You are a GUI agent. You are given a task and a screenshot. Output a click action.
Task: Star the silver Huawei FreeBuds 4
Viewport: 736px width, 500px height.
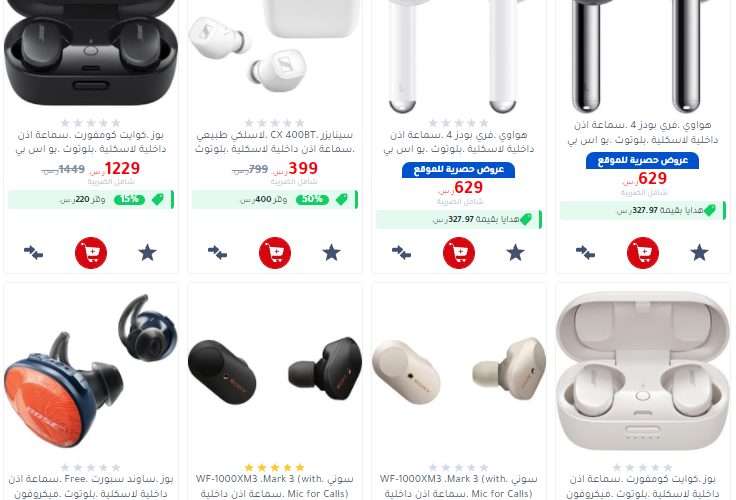click(x=699, y=253)
